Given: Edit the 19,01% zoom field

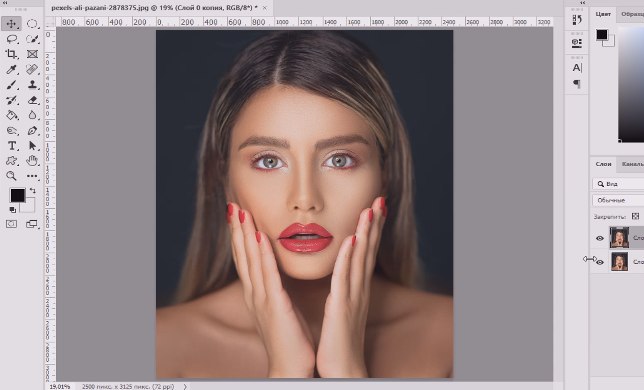Looking at the screenshot, I should [60, 386].
